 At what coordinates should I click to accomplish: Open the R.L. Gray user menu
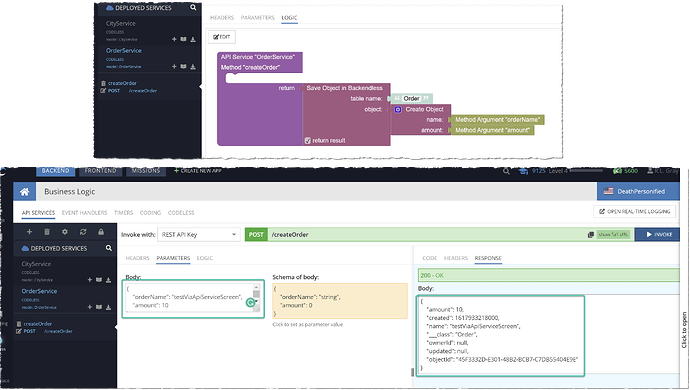tap(662, 171)
